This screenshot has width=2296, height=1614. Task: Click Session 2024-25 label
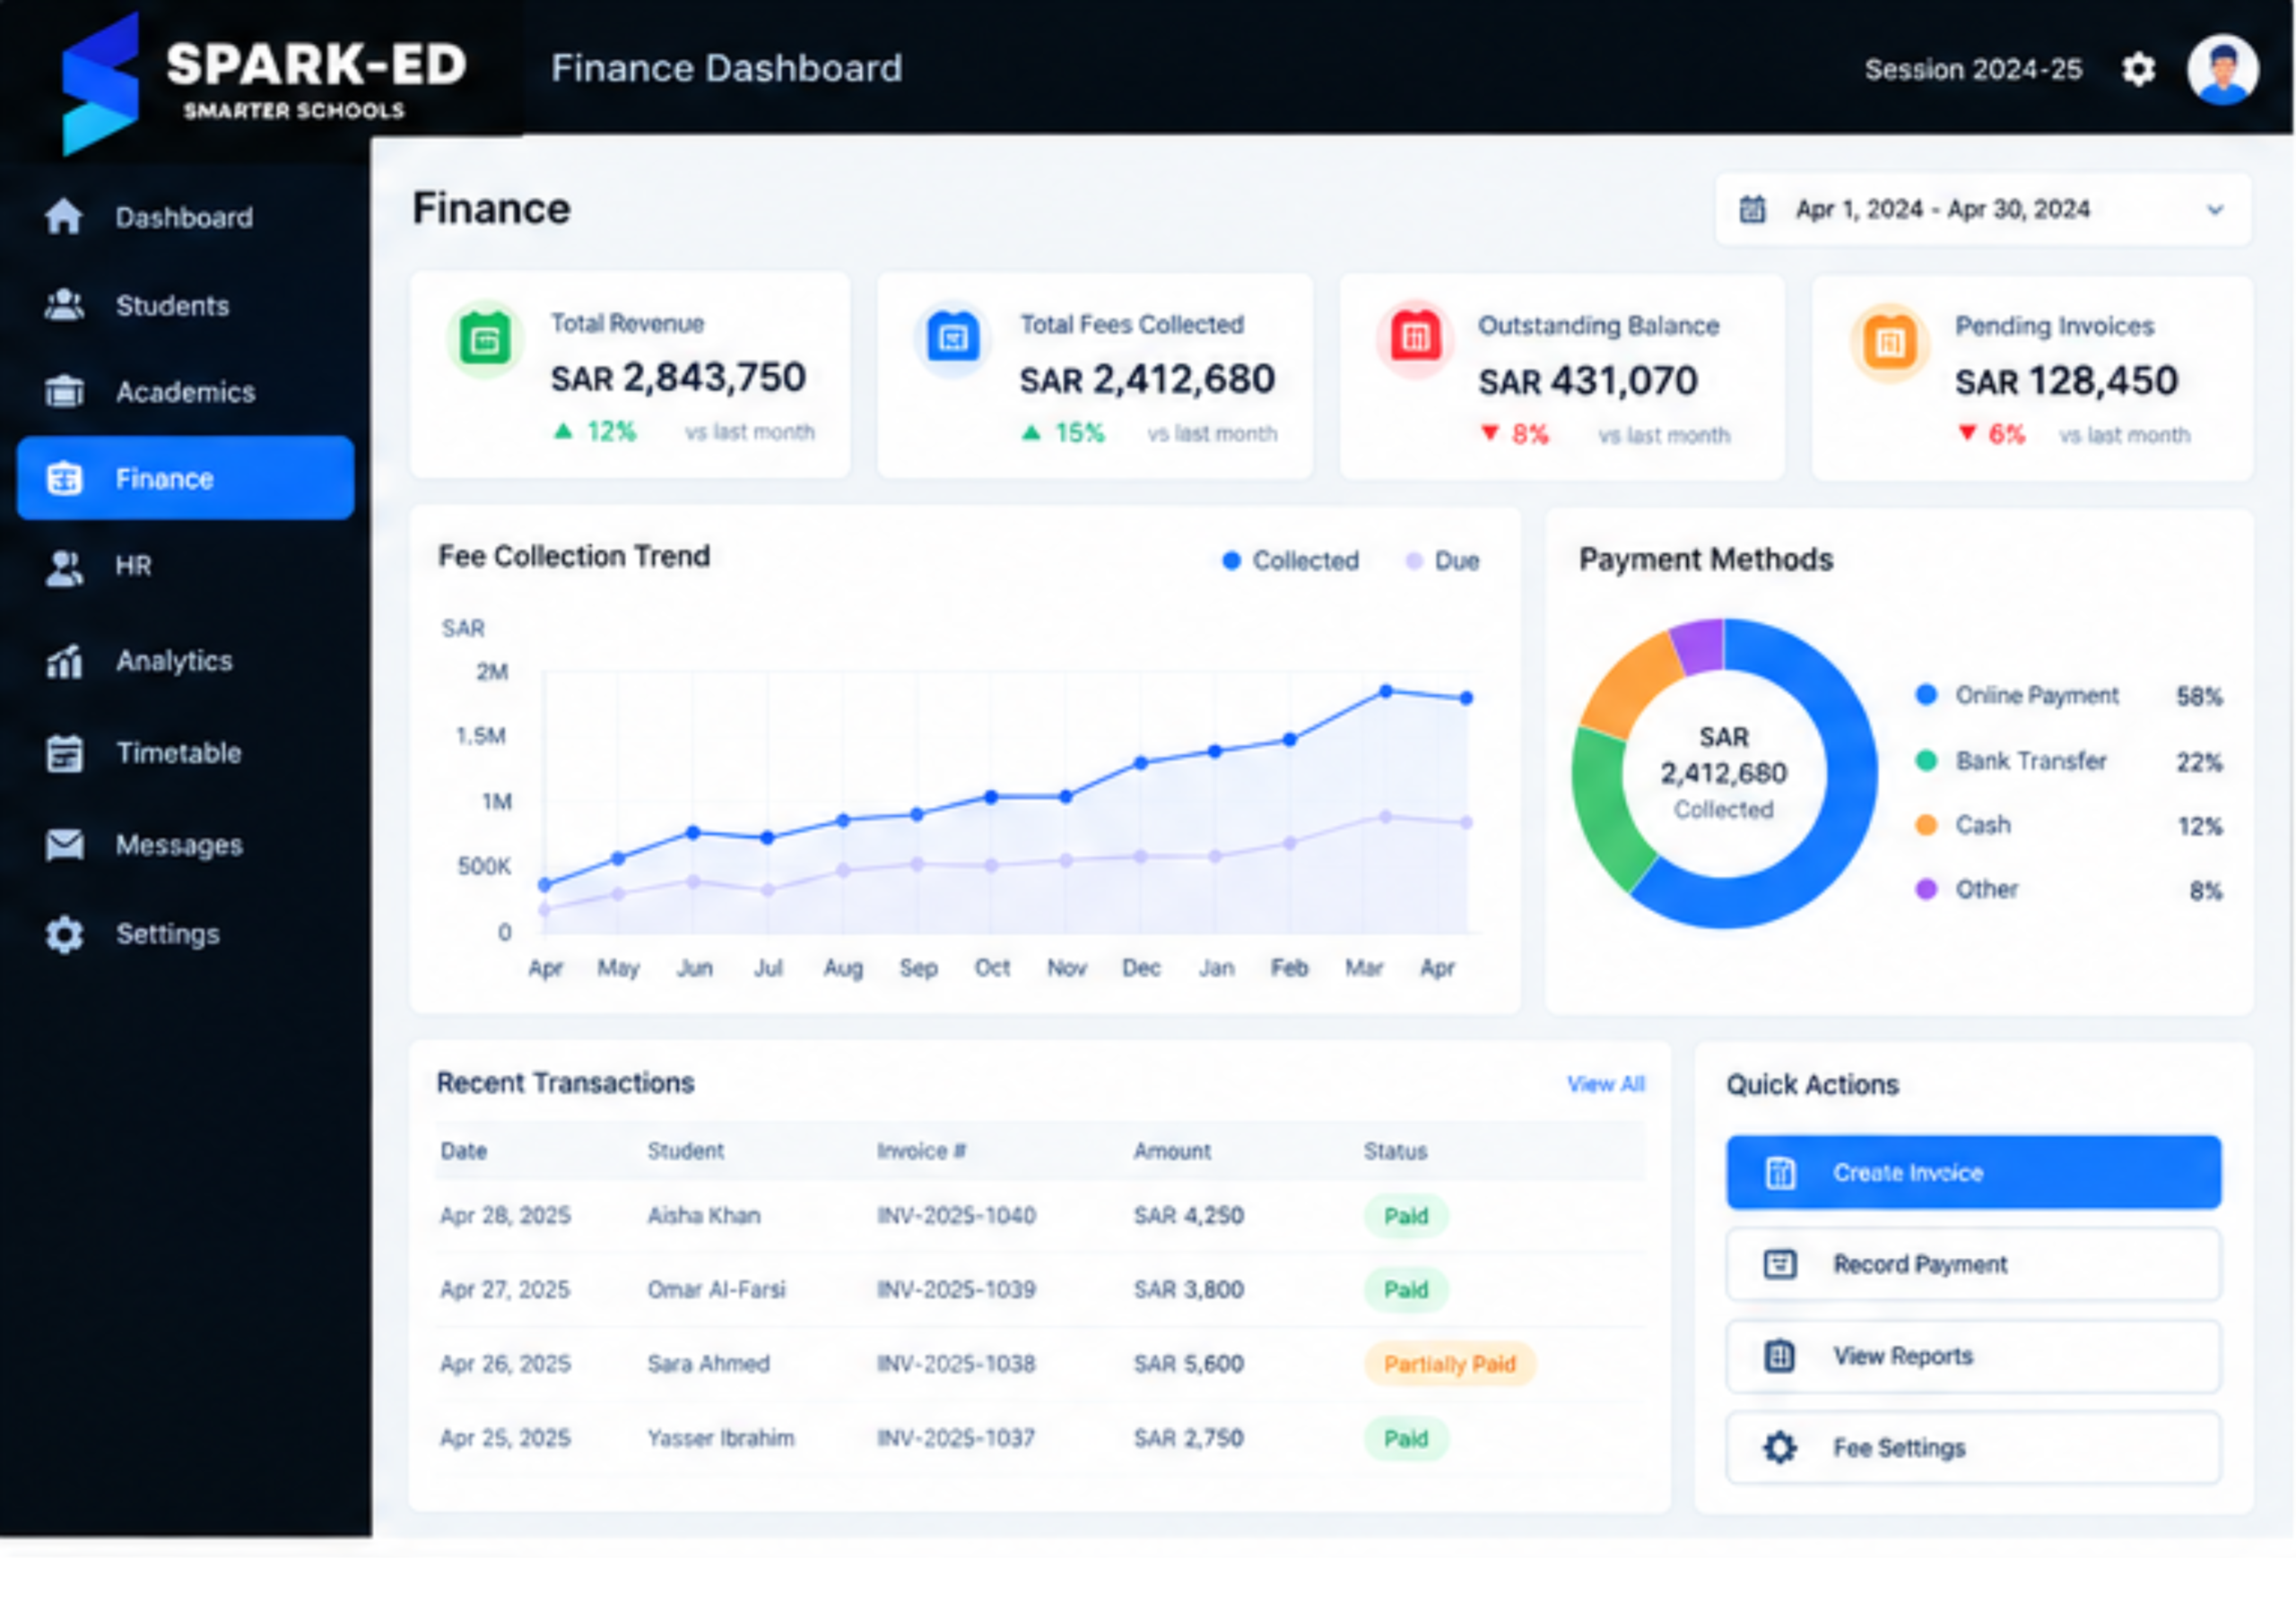(1973, 69)
